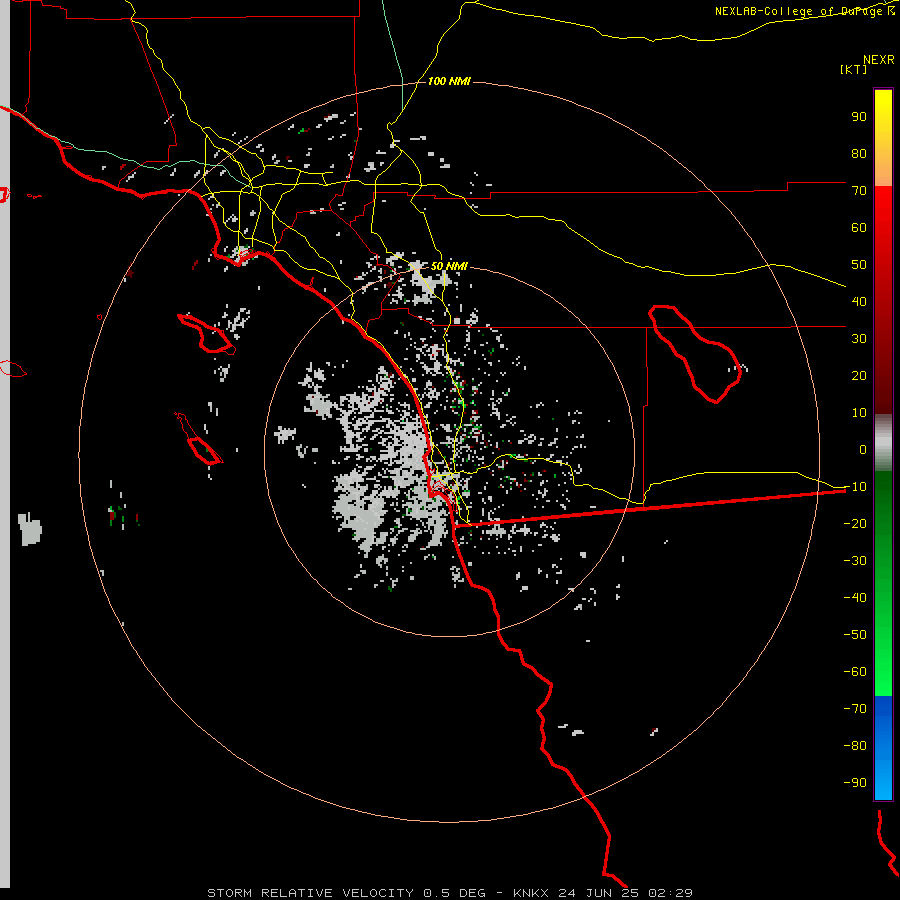The height and width of the screenshot is (900, 900).
Task: Click the 02:29 timestamp in caption
Action: [670, 893]
